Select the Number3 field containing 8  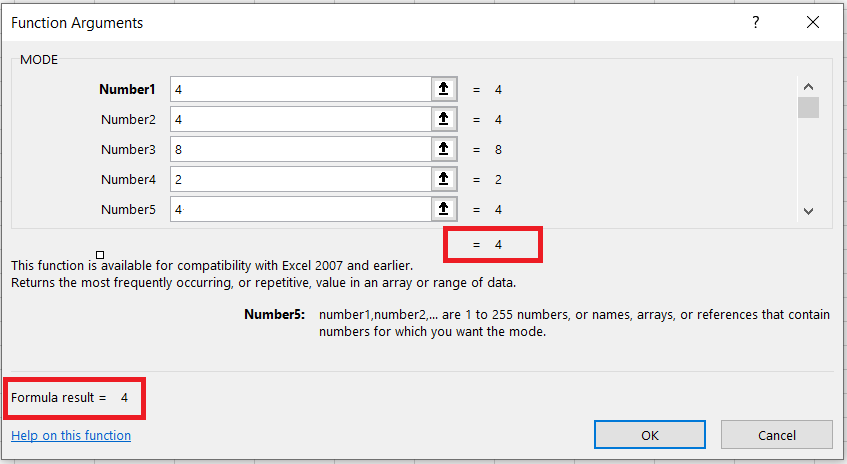click(x=300, y=149)
